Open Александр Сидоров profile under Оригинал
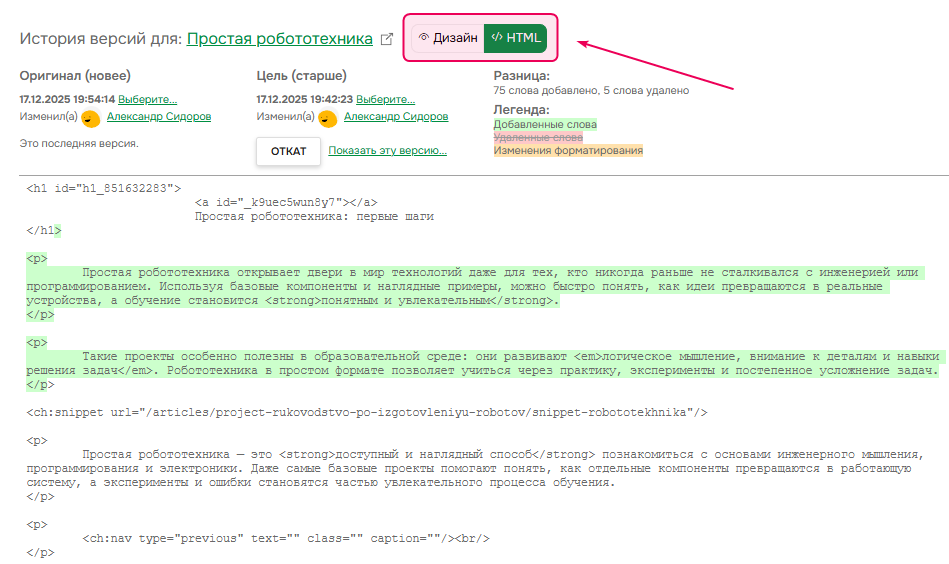 tap(159, 116)
